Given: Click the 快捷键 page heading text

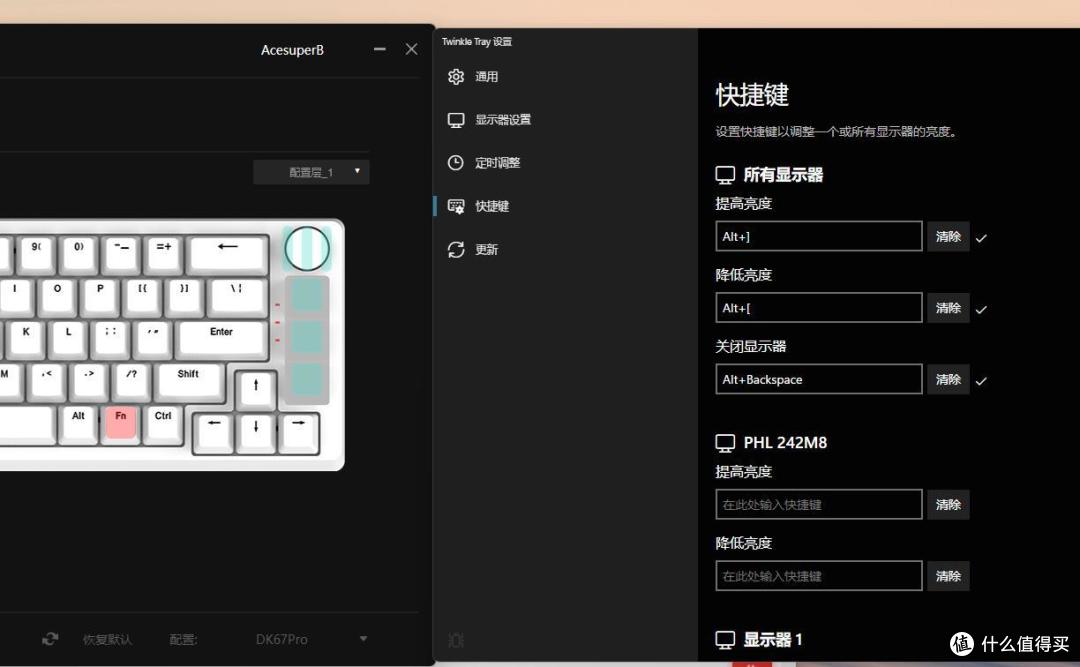Looking at the screenshot, I should tap(751, 95).
